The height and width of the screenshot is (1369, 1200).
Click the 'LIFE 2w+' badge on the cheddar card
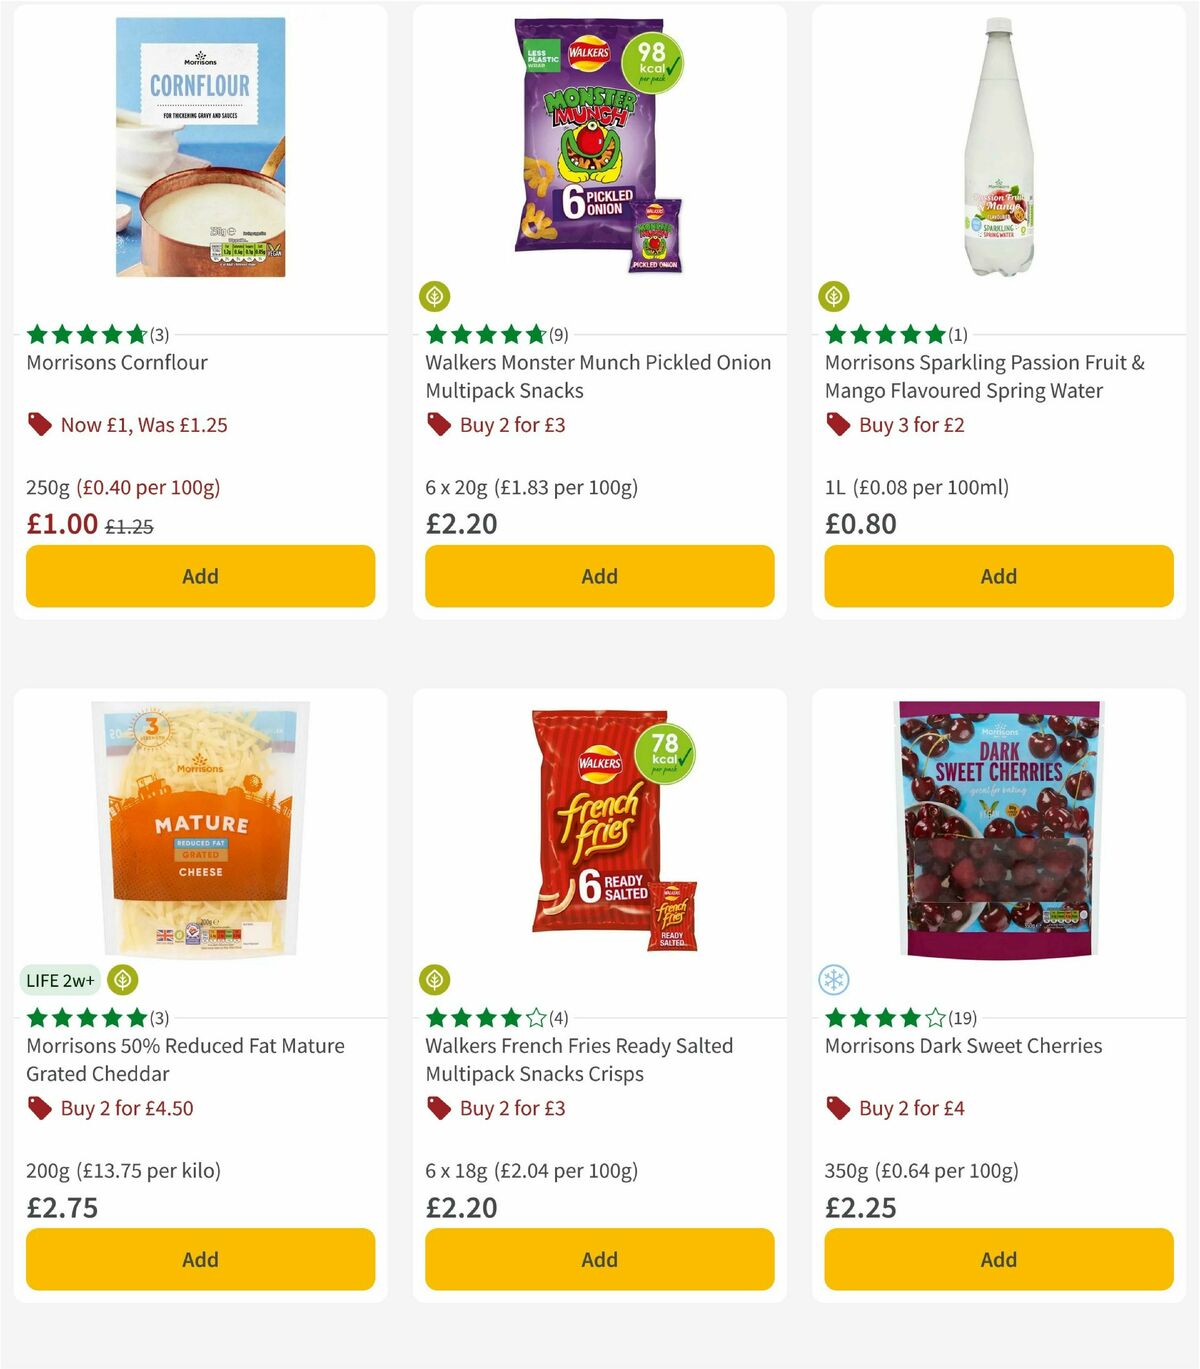click(x=60, y=981)
